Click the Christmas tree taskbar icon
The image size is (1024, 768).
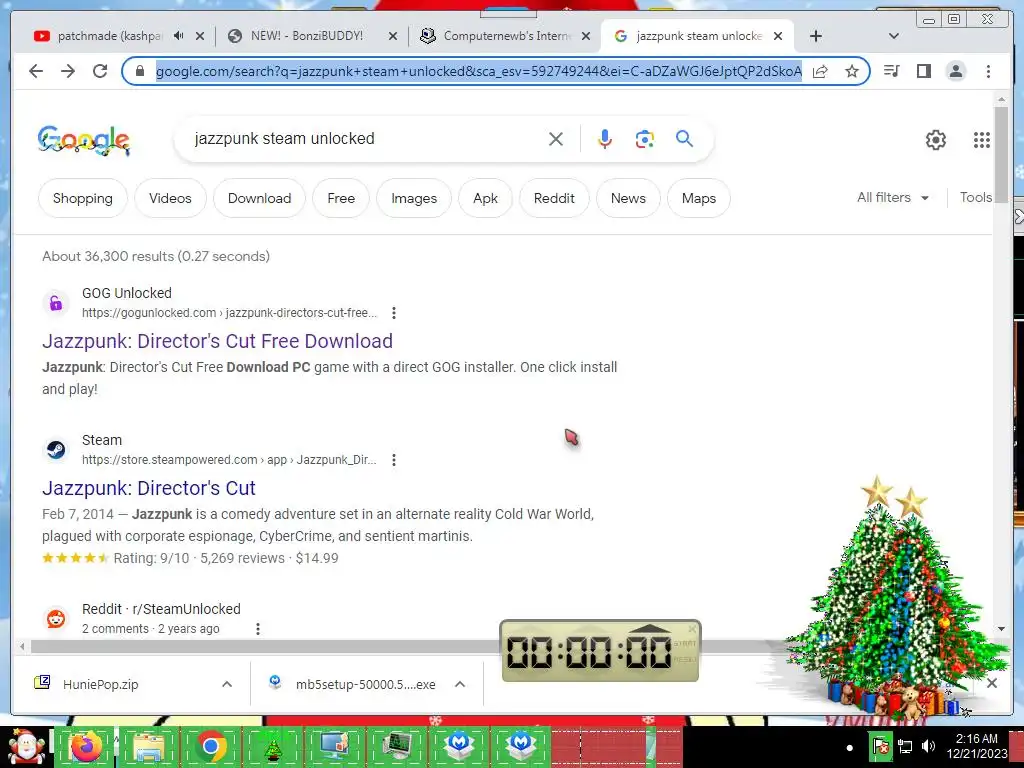(x=272, y=748)
